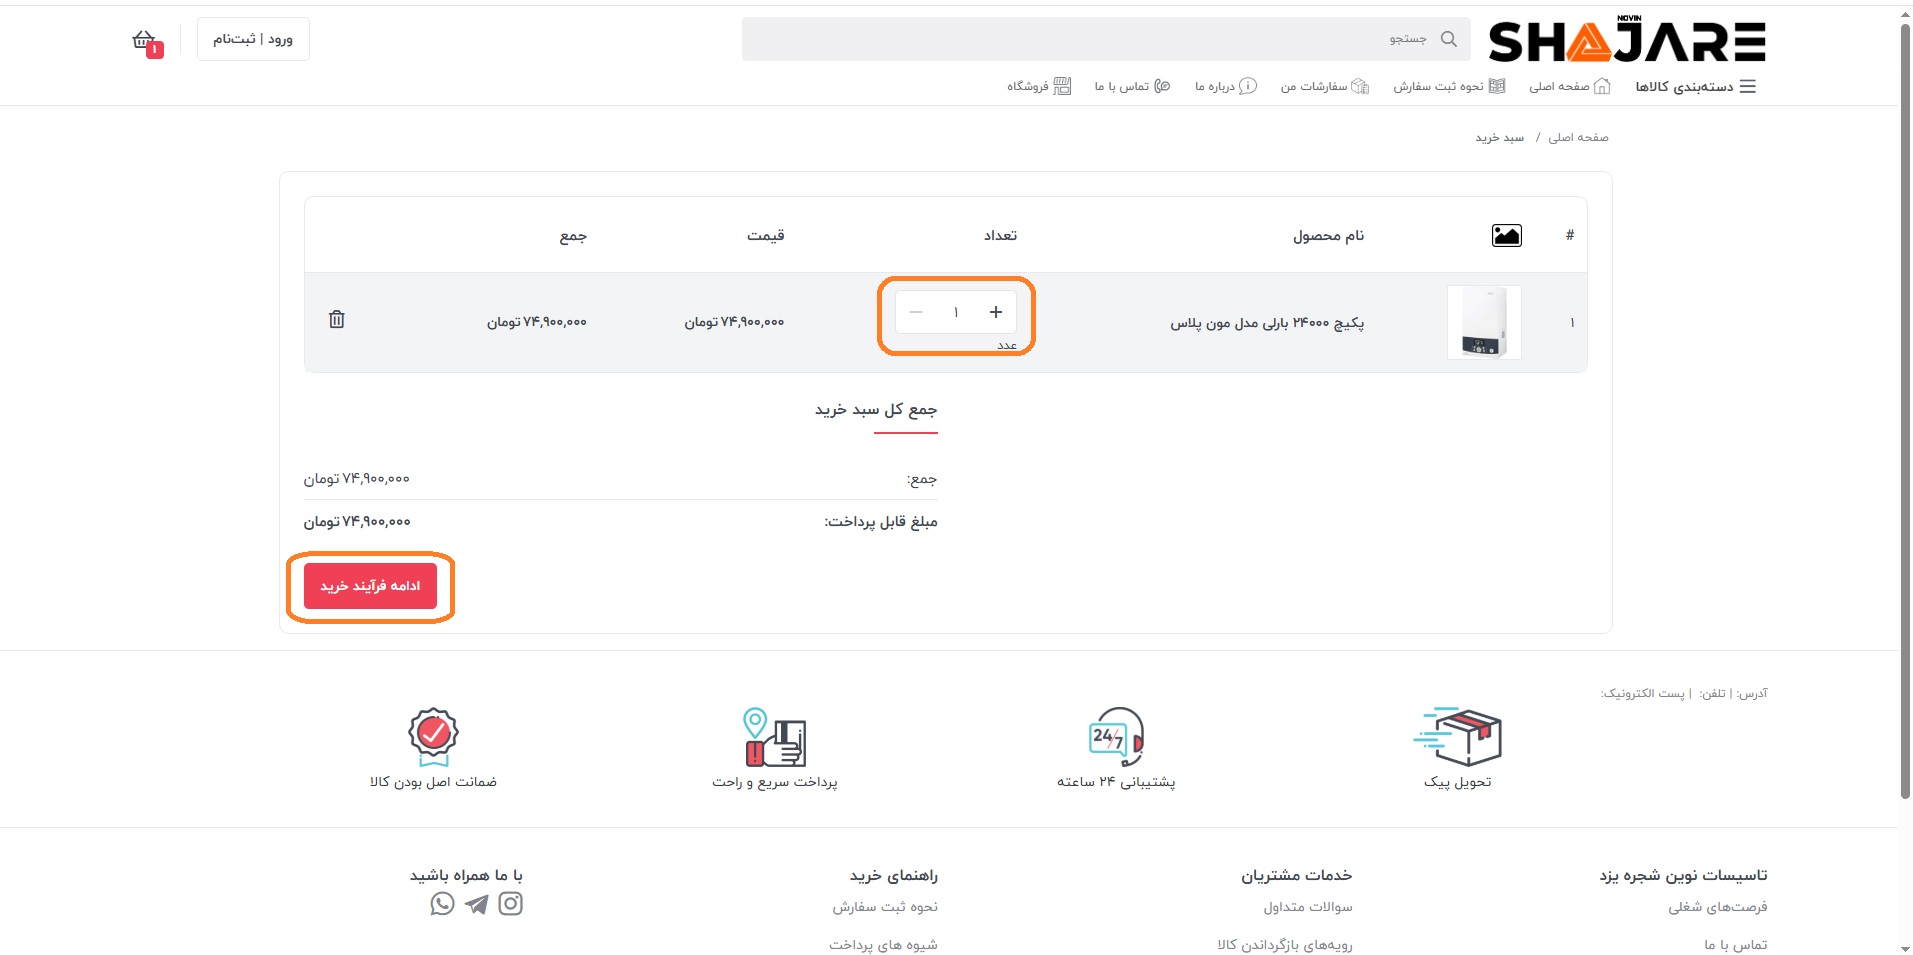Increase product quantity with plus button
Screen dimensions: 1913x955
click(996, 312)
